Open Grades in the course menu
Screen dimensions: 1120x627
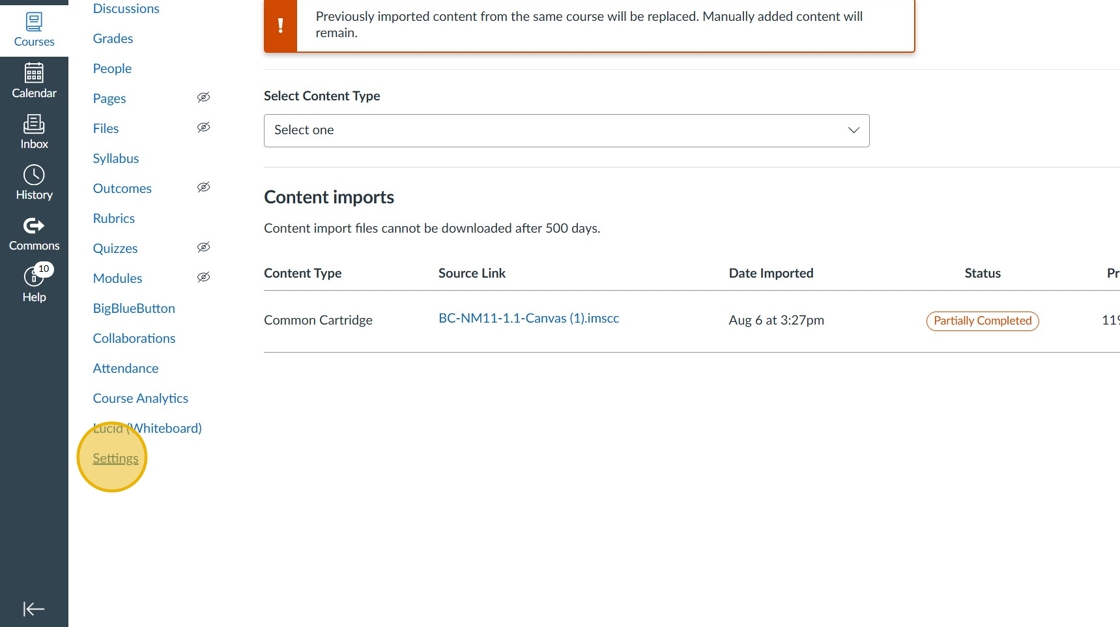tap(113, 38)
